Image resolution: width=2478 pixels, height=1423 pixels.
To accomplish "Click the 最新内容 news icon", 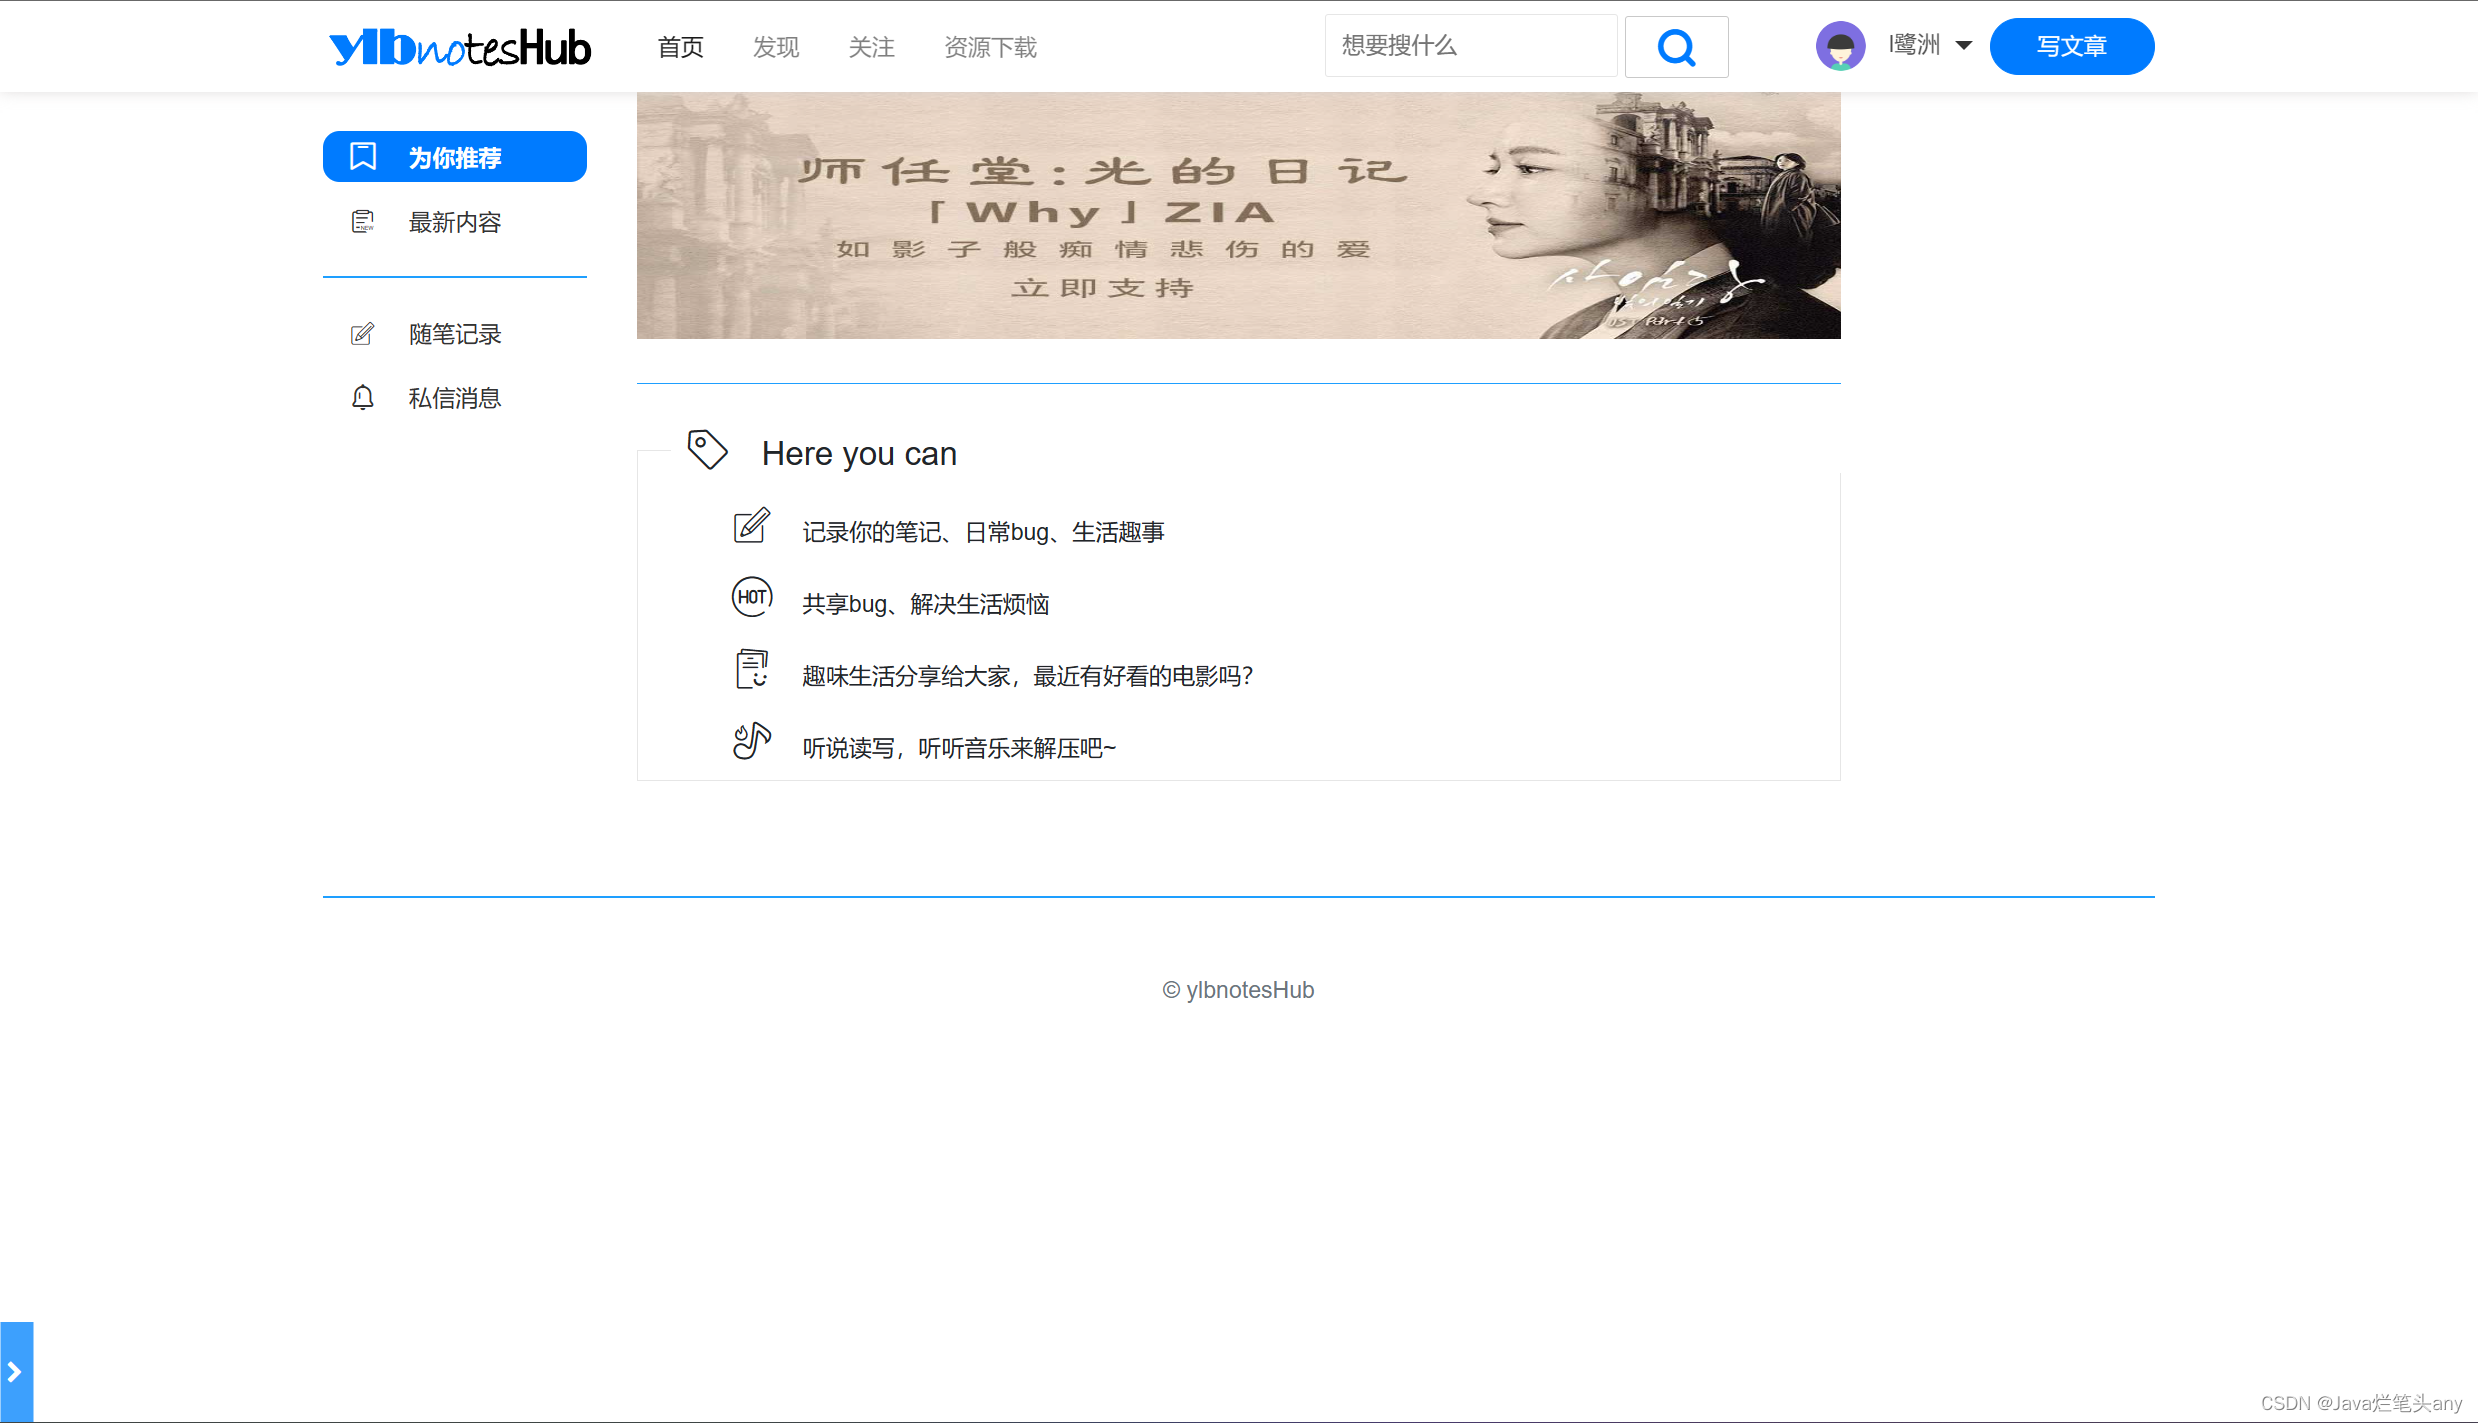I will 363,222.
